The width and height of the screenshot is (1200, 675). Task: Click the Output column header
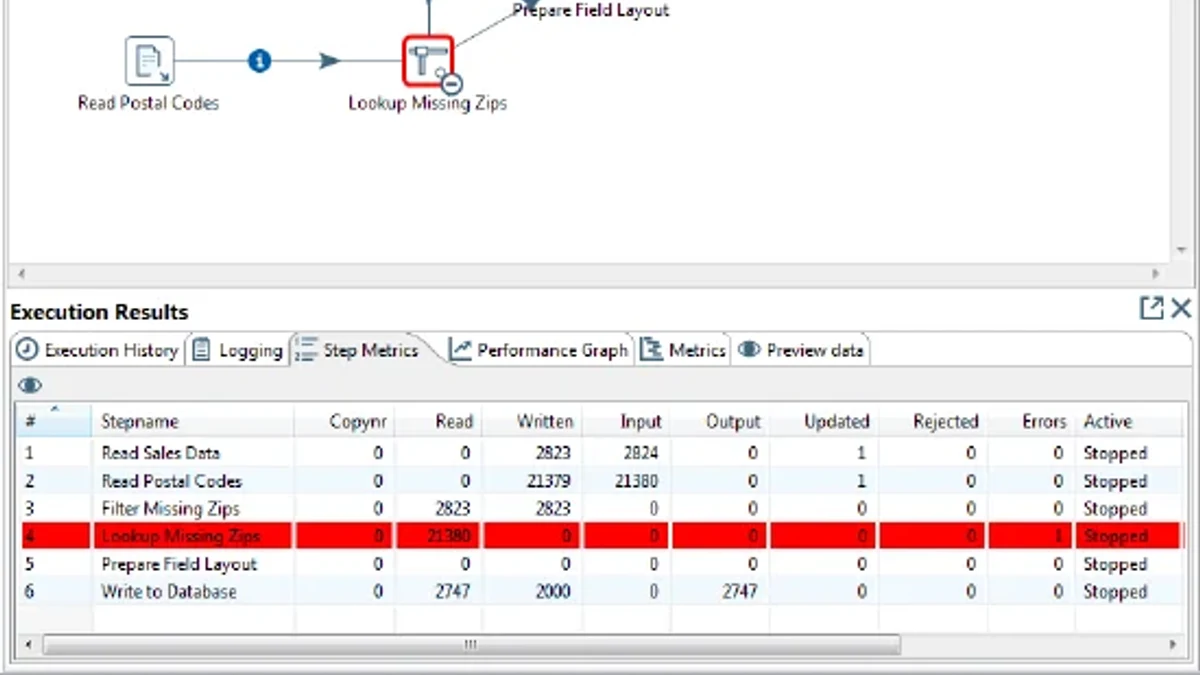719,421
